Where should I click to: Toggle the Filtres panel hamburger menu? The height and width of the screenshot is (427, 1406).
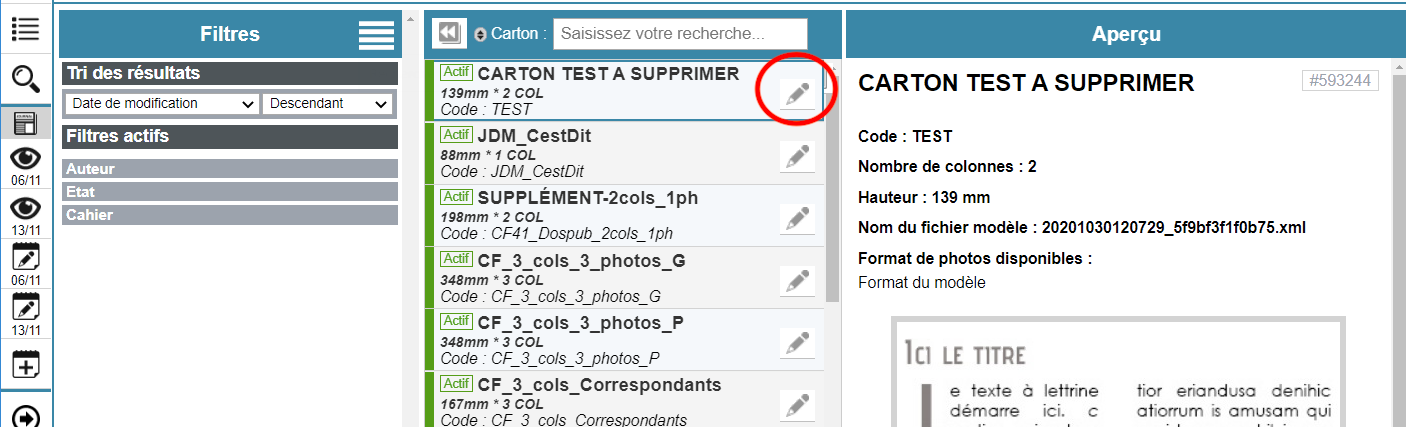point(376,35)
